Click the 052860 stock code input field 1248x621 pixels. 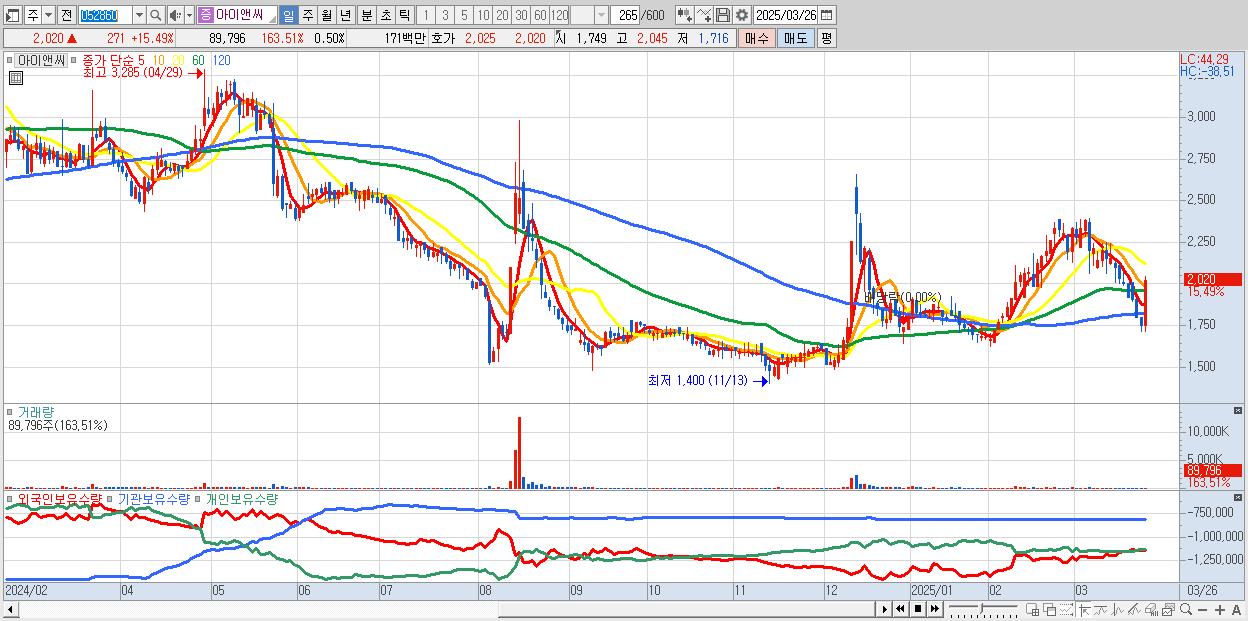(x=104, y=15)
